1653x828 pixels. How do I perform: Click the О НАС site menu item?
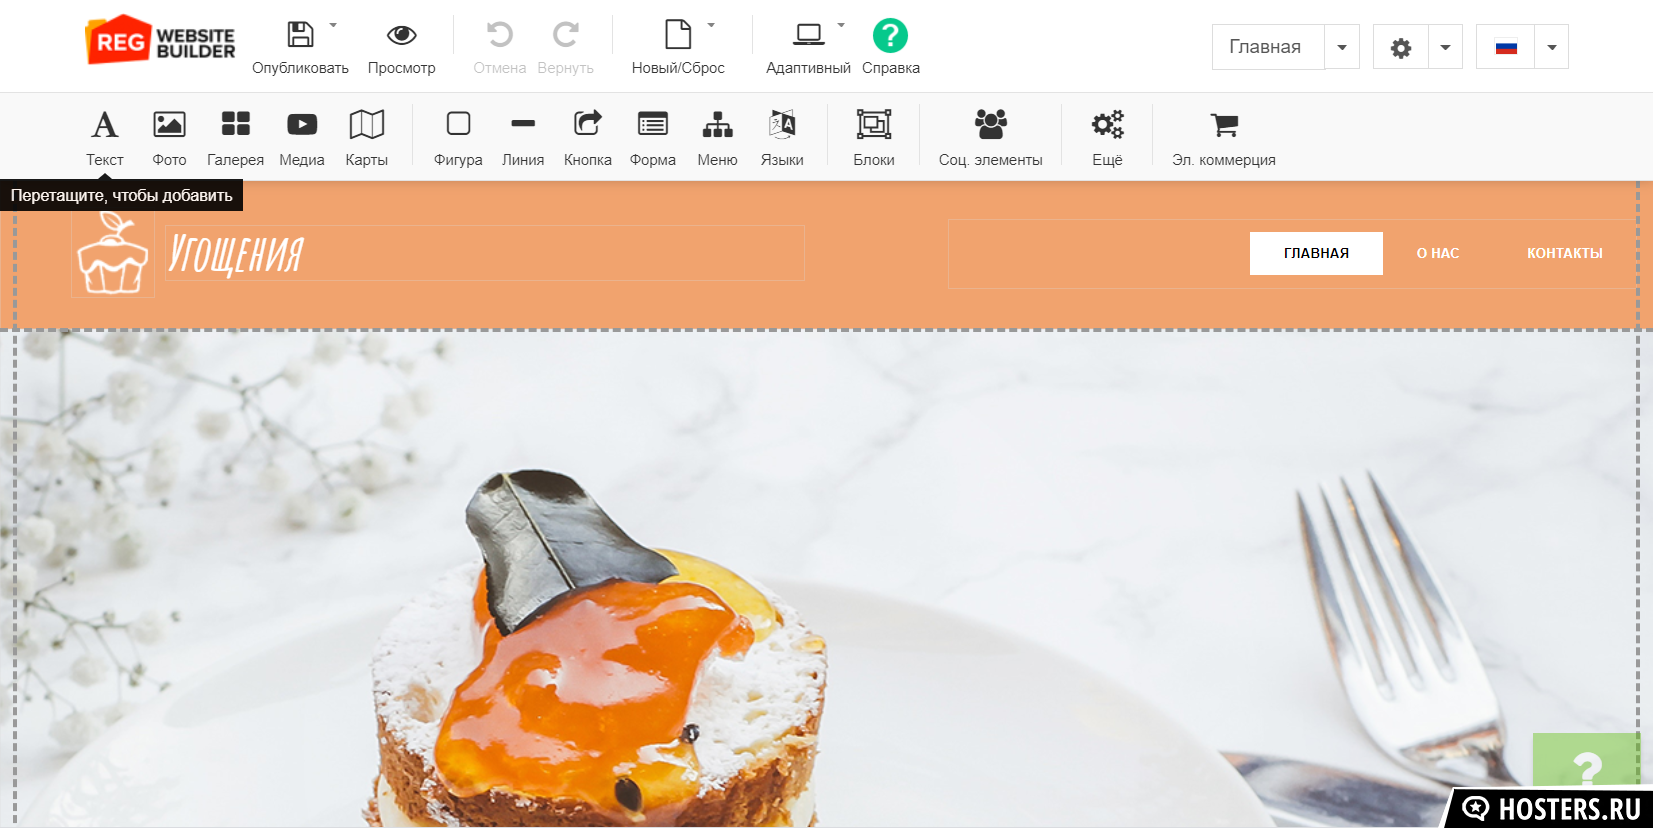1438,253
